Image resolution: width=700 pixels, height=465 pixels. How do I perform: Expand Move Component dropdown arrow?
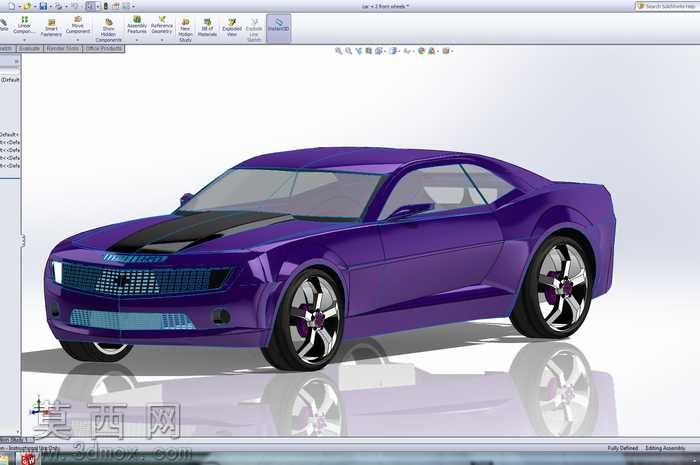click(78, 40)
